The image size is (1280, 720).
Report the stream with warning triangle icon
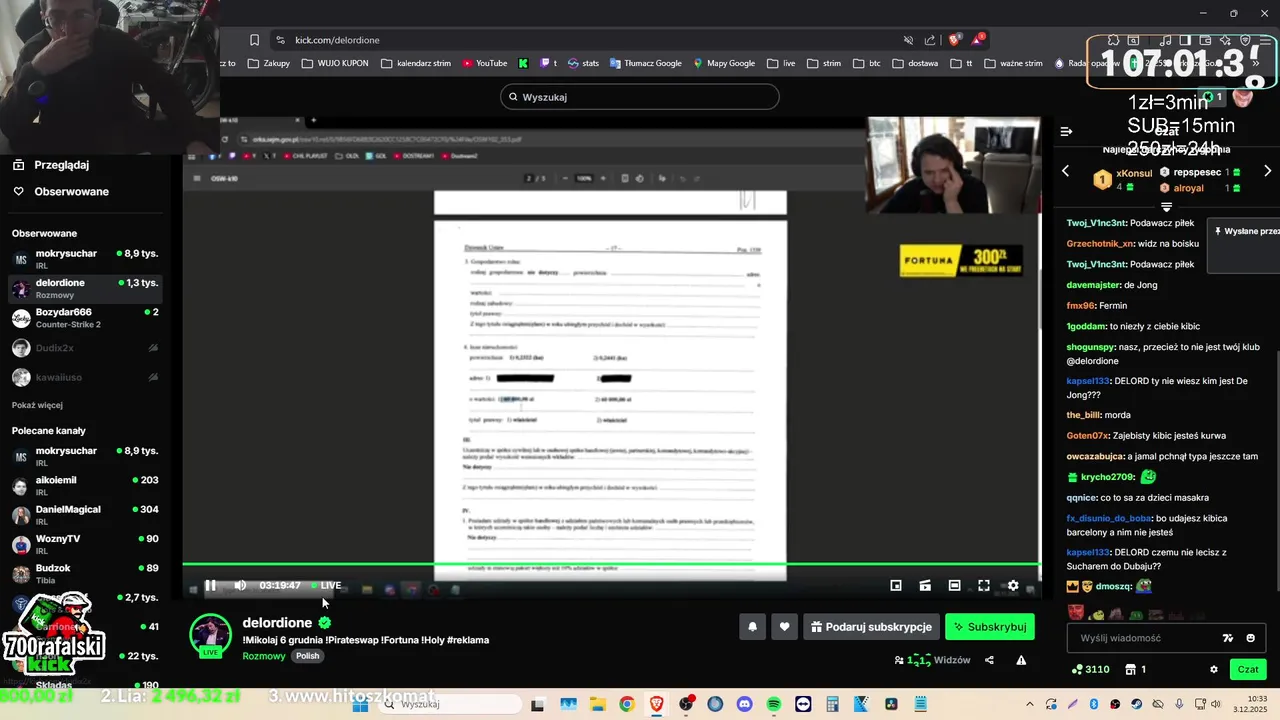point(1021,660)
